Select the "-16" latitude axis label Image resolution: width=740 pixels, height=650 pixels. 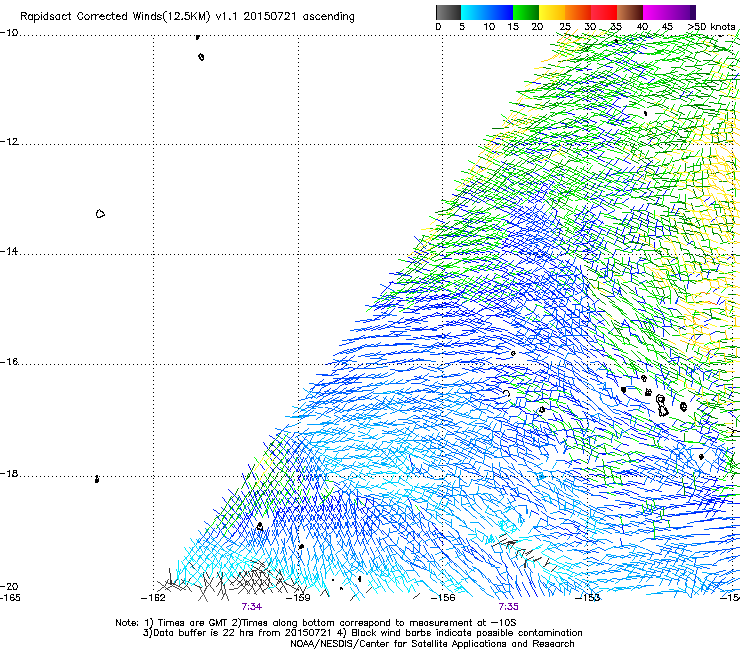pos(9,362)
